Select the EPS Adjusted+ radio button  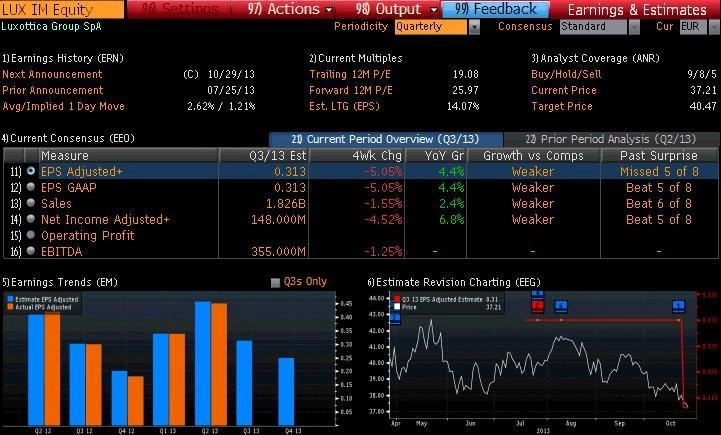pos(31,171)
